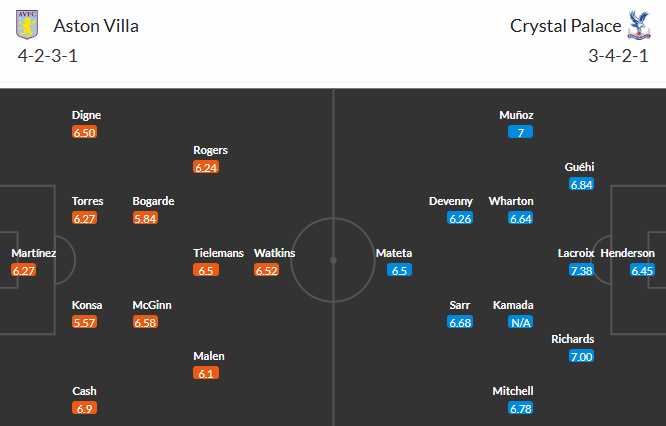Click Watkins' 6.52 rating badge
Image resolution: width=666 pixels, height=426 pixels.
[267, 270]
